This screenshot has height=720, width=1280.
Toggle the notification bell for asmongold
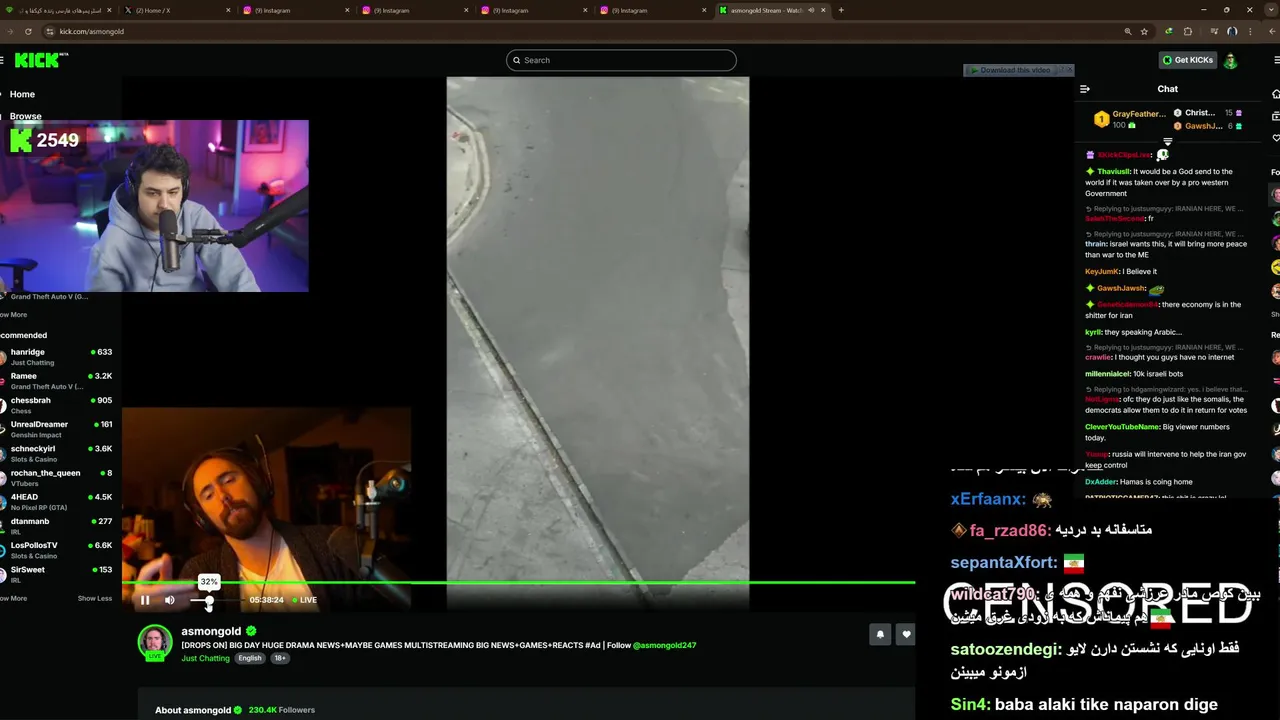[880, 634]
